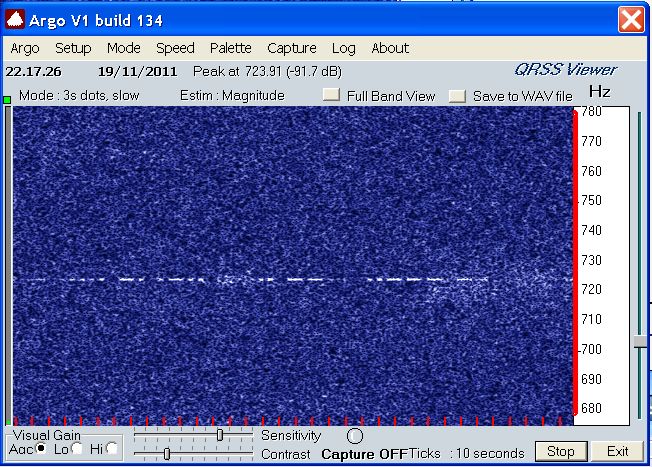Click the Mode : 3s dots, slow label
652x467 pixels.
point(79,96)
